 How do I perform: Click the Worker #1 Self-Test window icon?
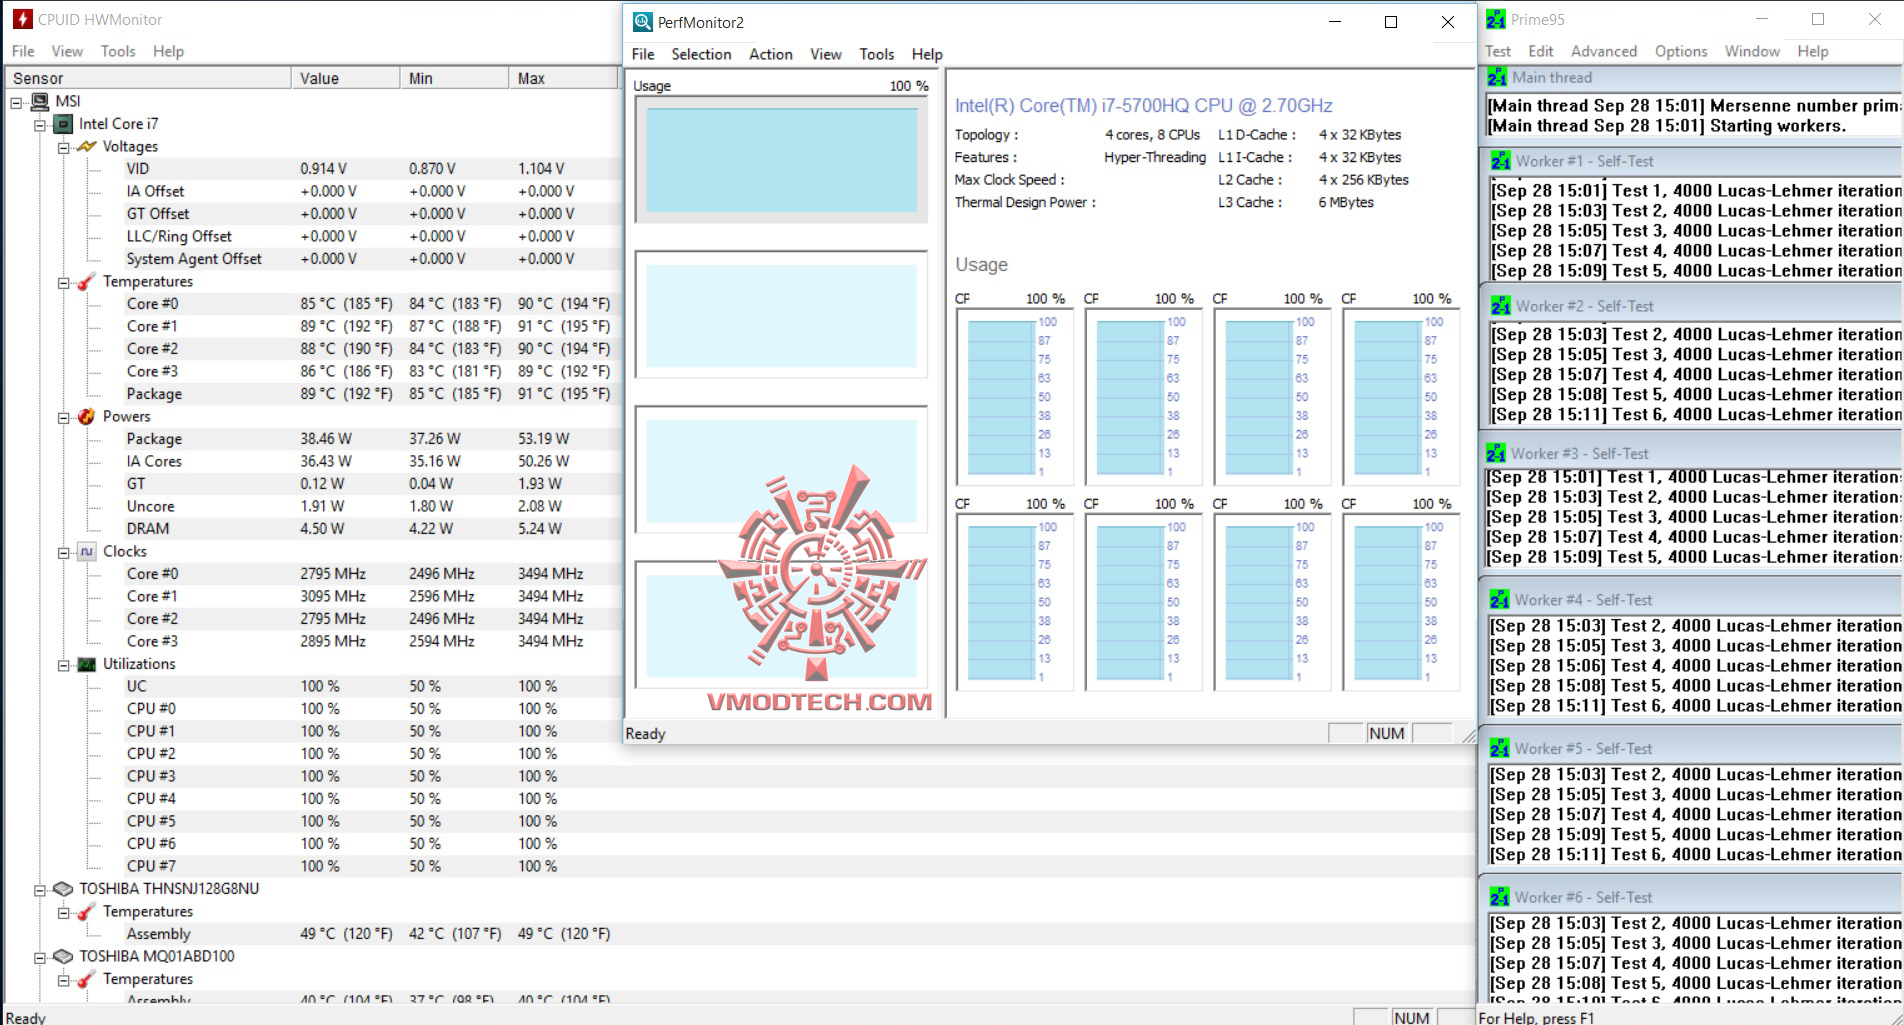[1500, 161]
